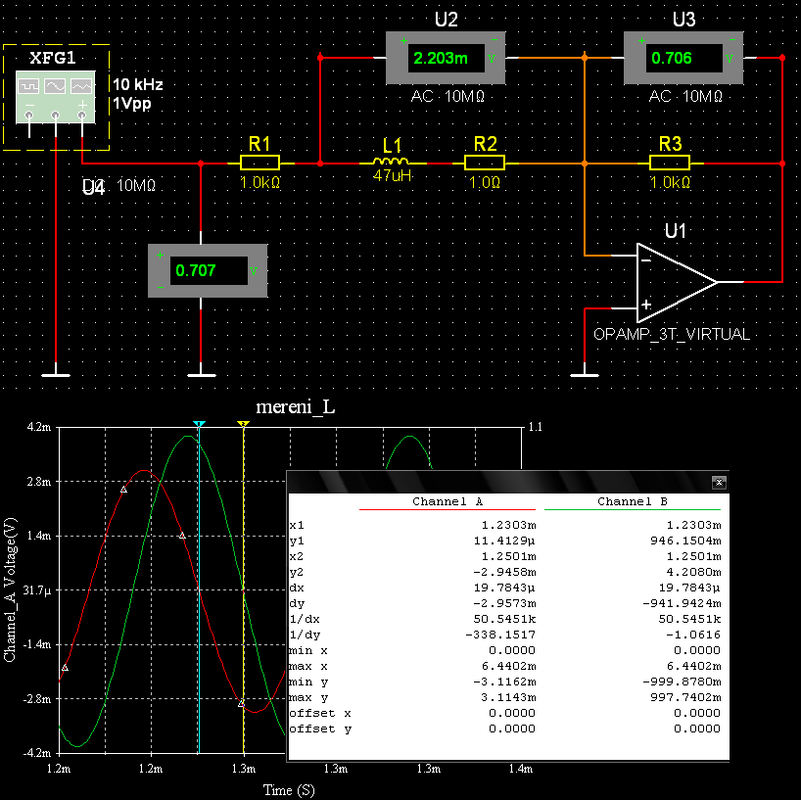The width and height of the screenshot is (801, 800).
Task: Select inductor L1 coil symbol
Action: tap(391, 161)
